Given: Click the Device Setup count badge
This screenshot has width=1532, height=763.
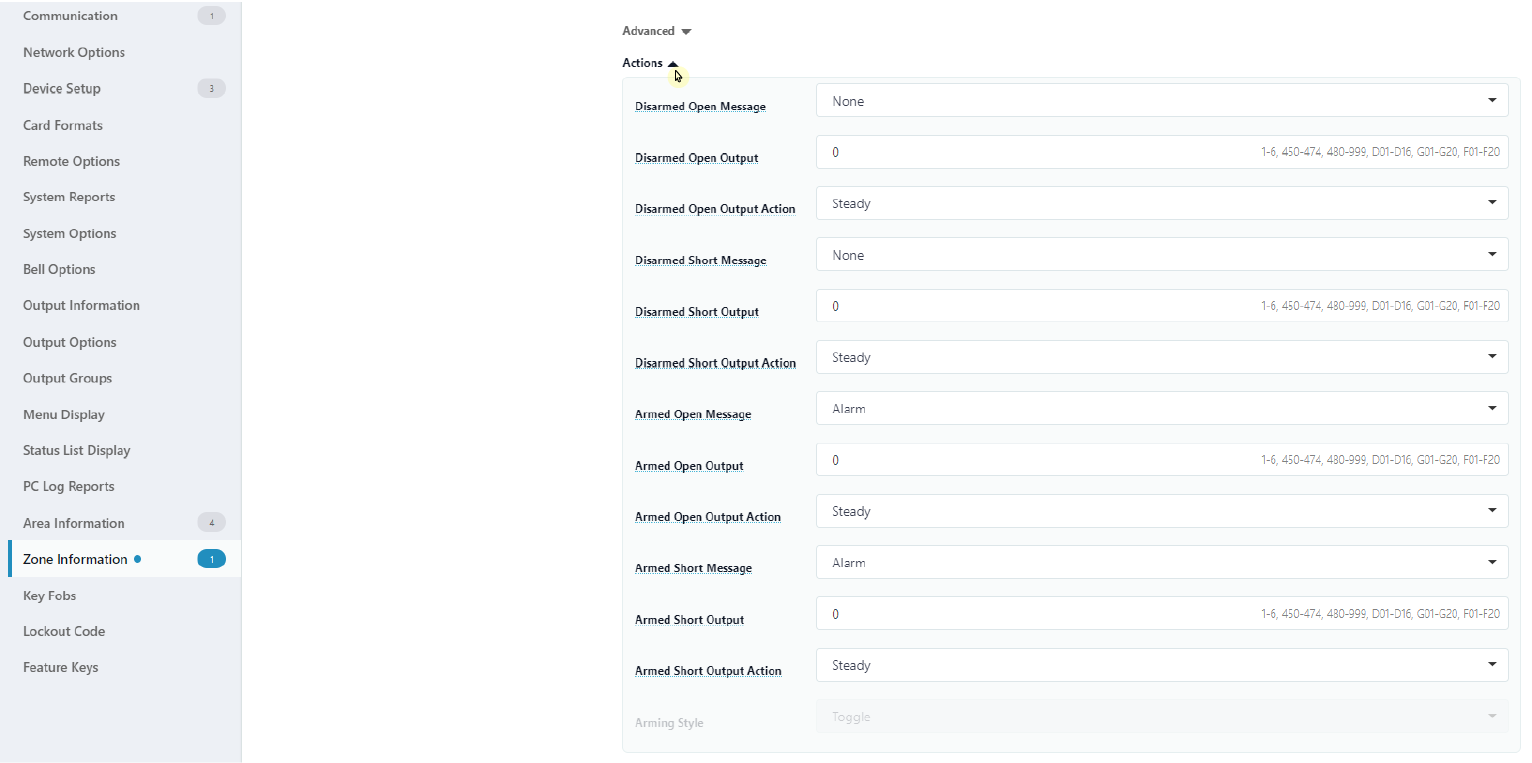Looking at the screenshot, I should click(x=211, y=89).
